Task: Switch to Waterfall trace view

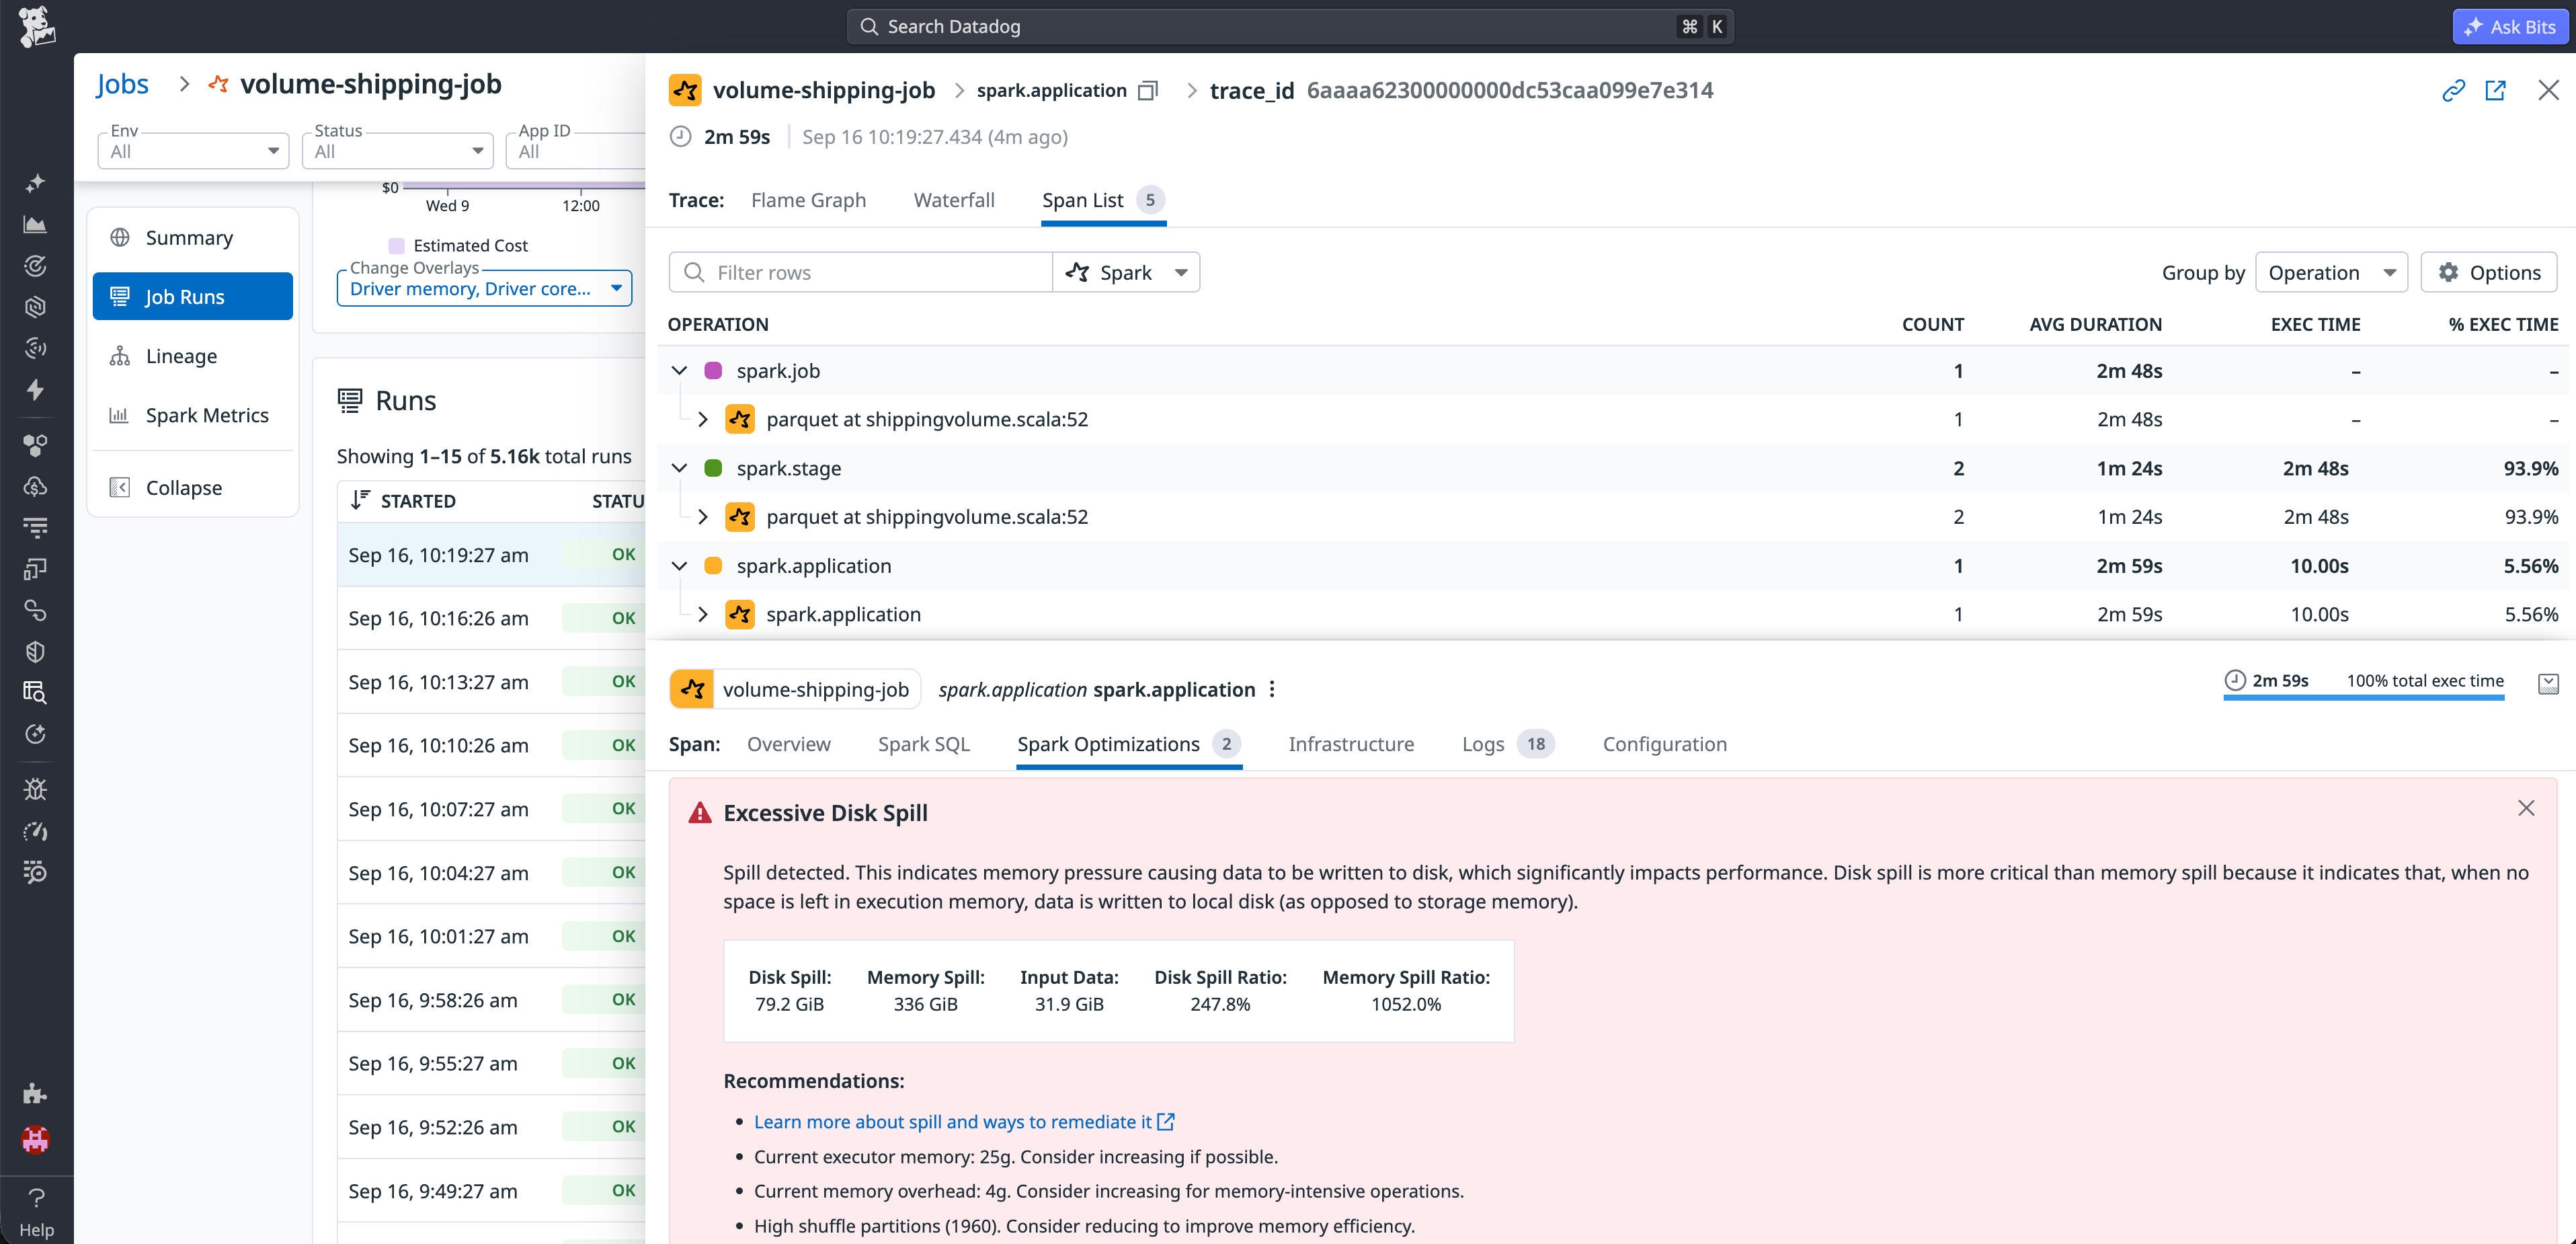Action: [x=954, y=200]
